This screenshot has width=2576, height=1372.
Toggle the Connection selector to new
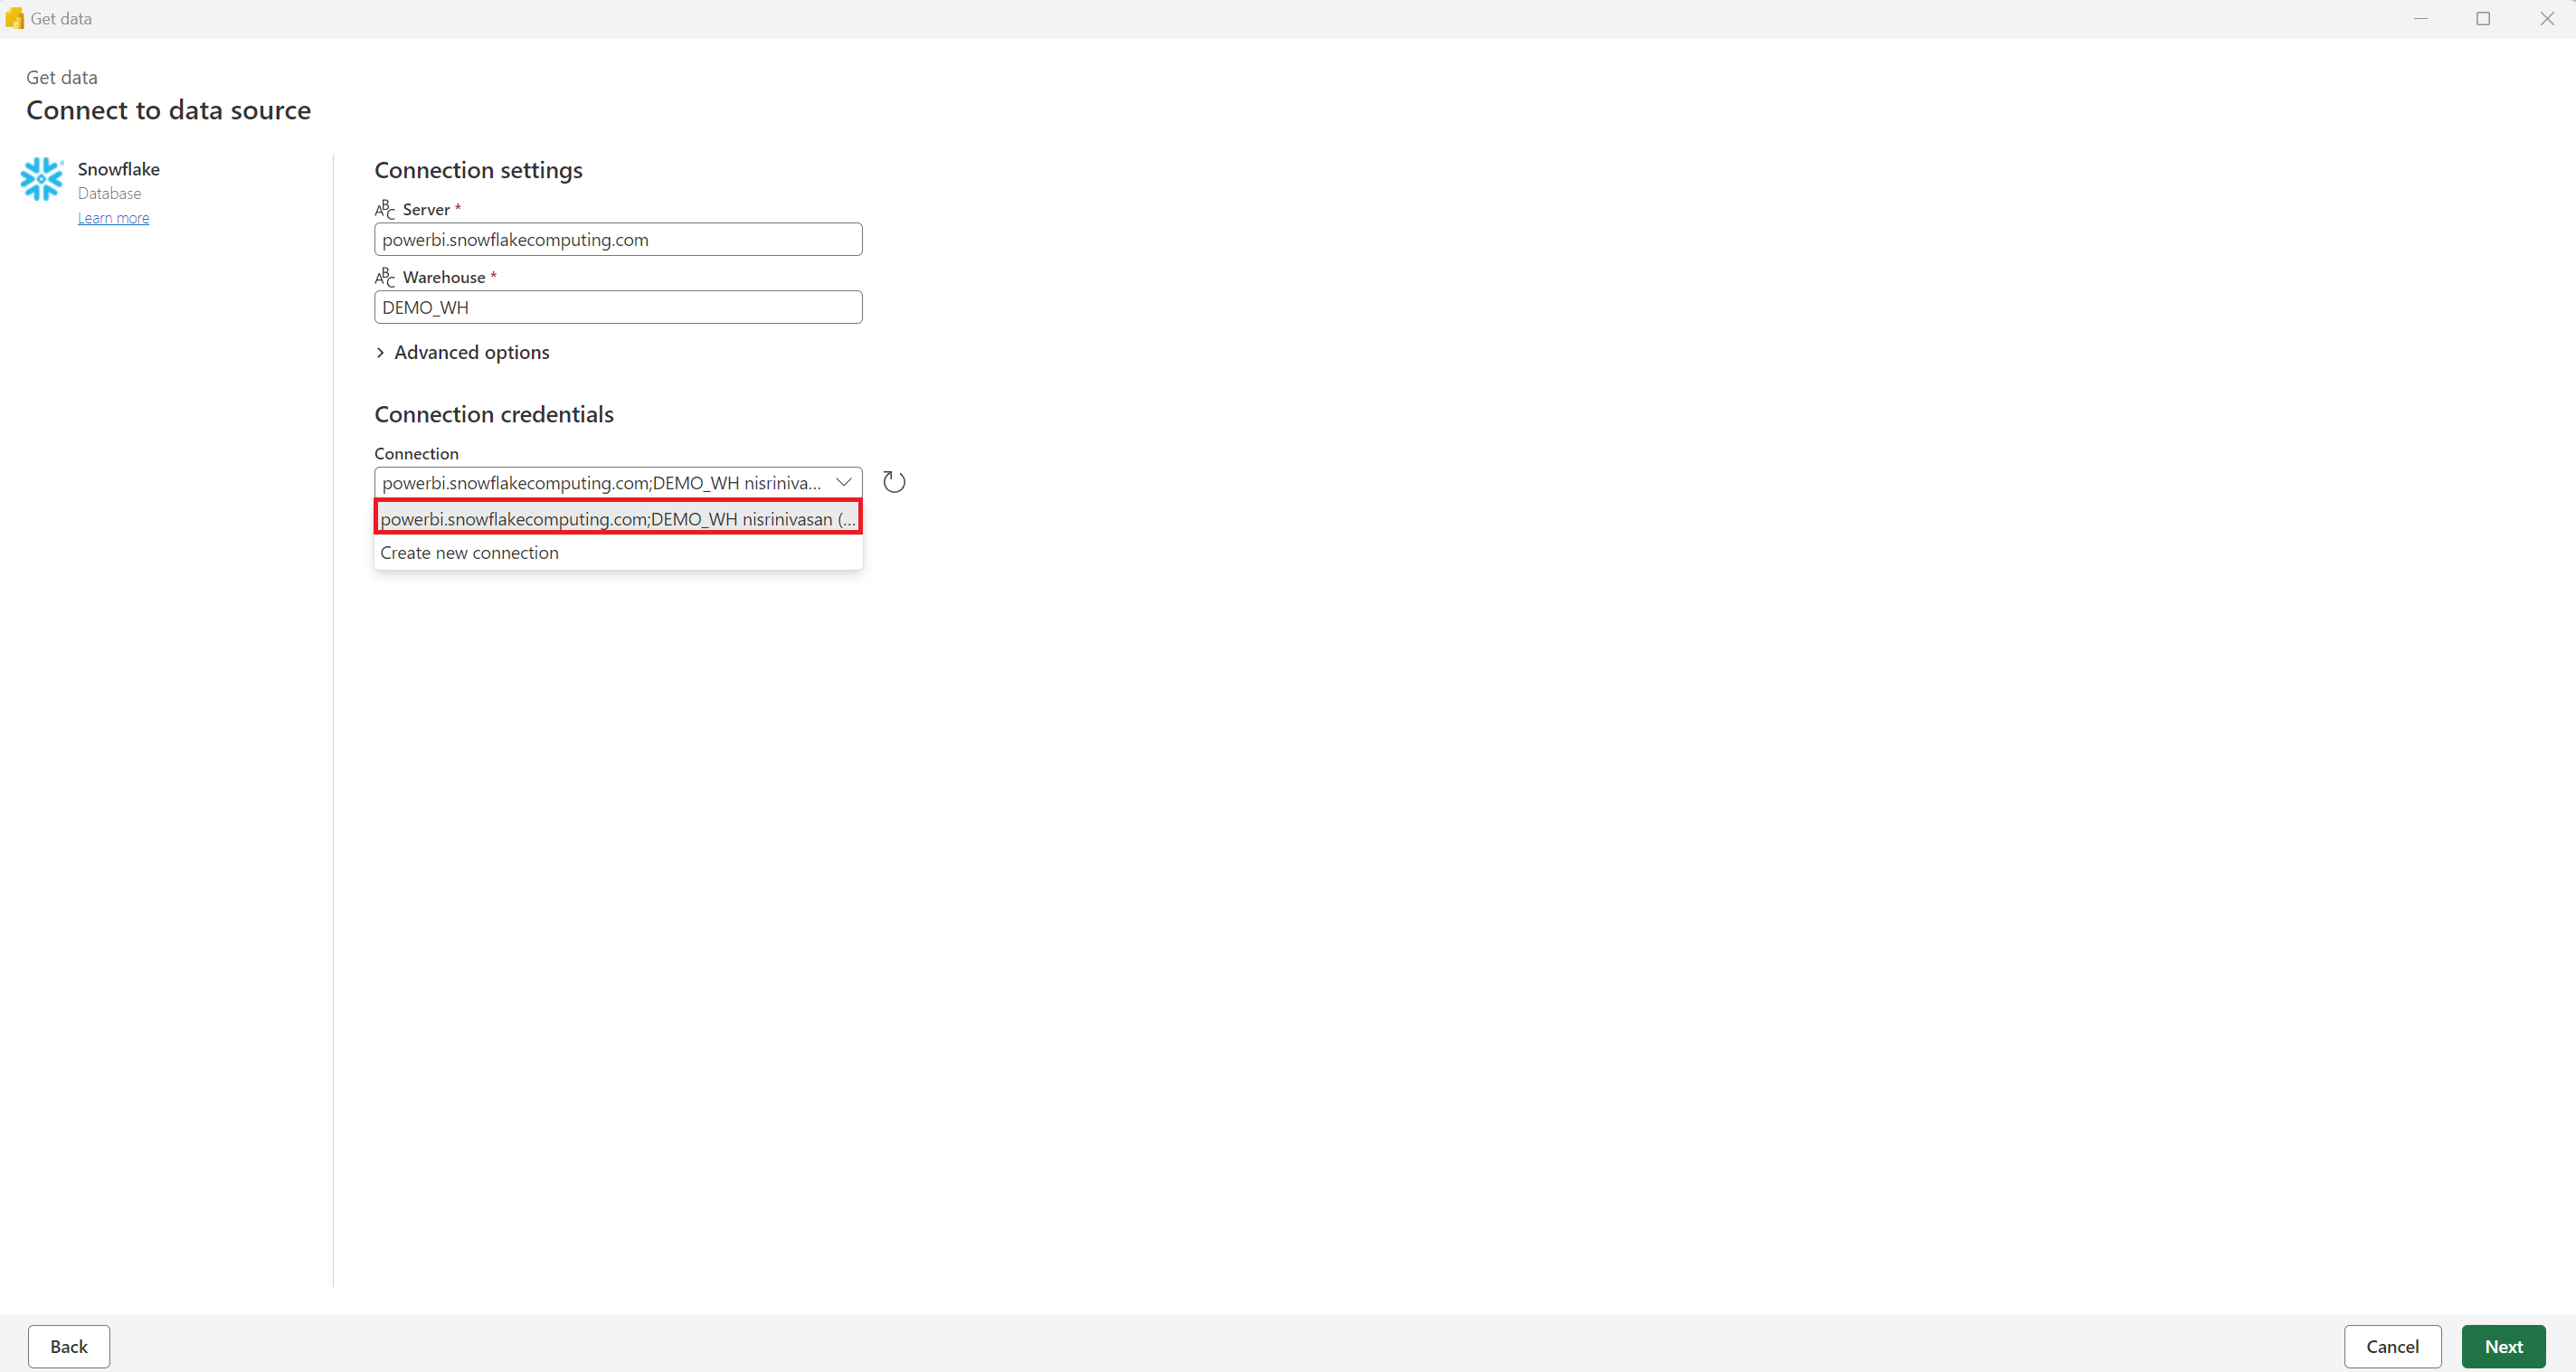point(469,551)
